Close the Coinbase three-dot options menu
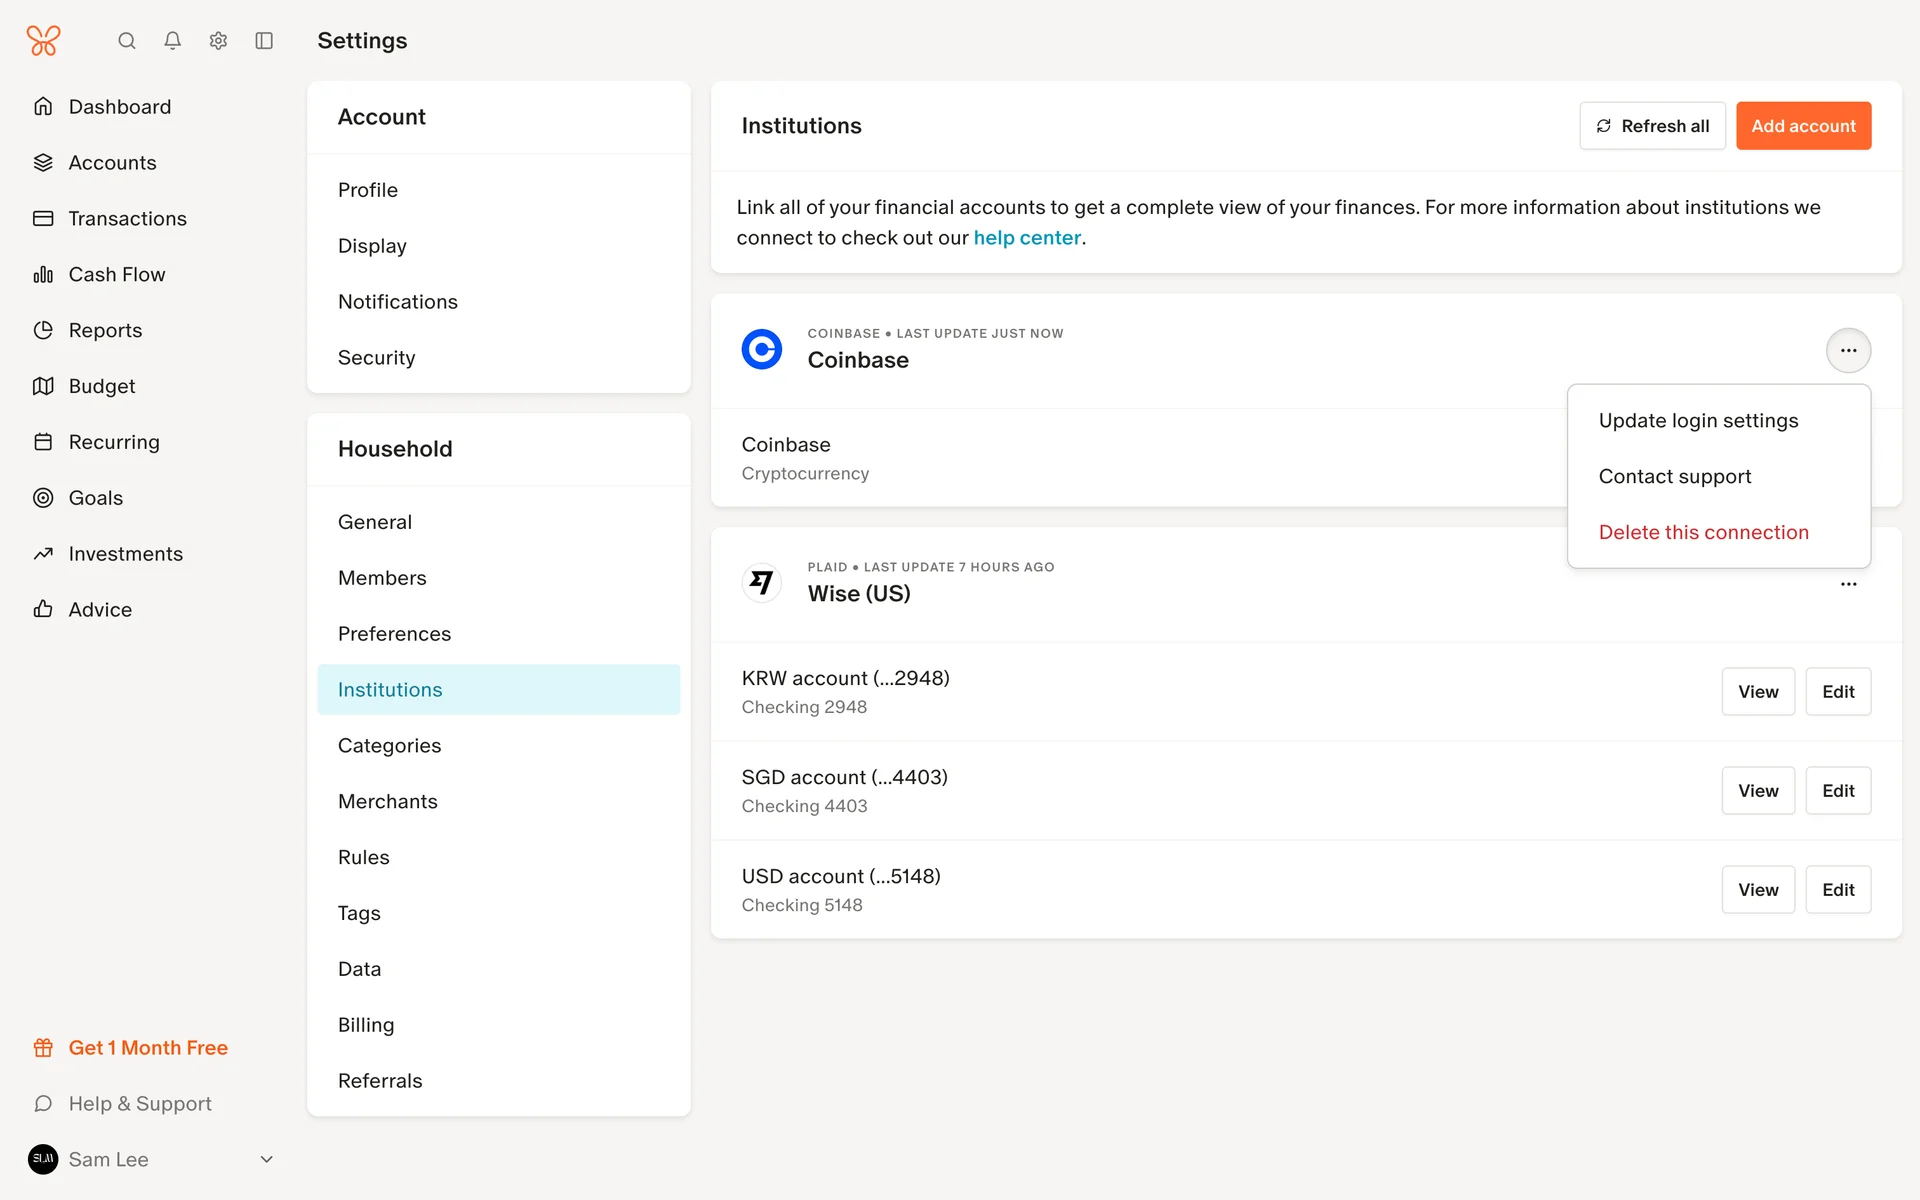Screen dimensions: 1920x1200 (1848, 351)
